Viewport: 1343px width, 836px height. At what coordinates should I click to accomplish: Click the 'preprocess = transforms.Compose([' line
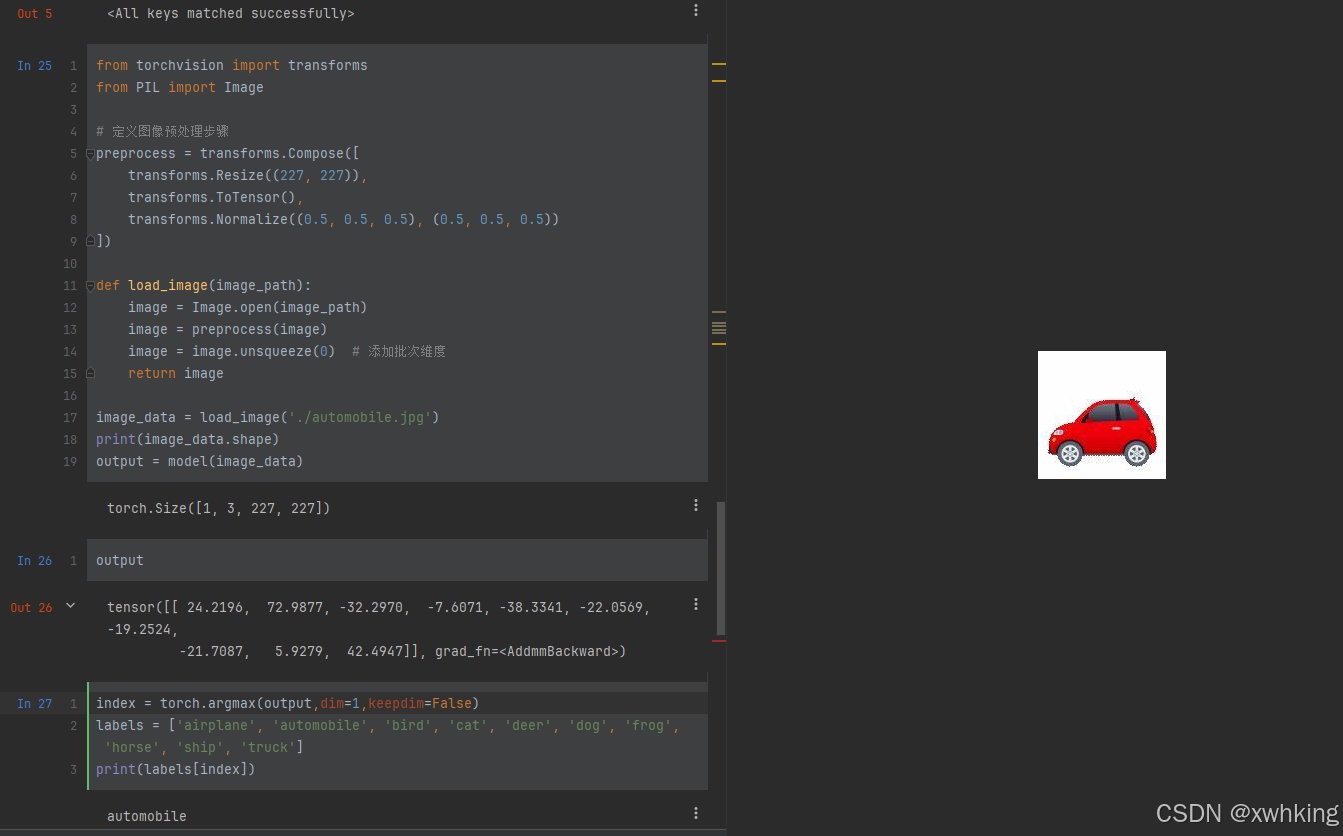click(x=228, y=153)
